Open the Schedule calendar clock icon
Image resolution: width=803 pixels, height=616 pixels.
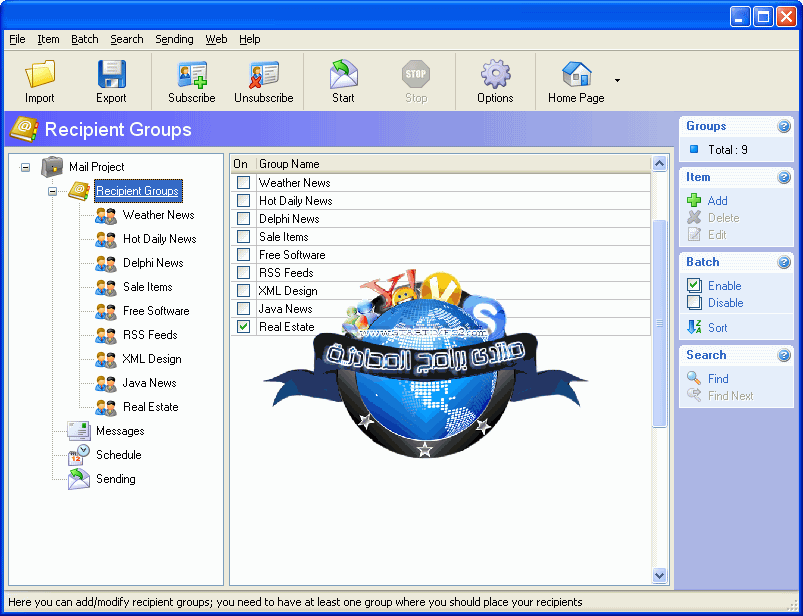pyautogui.click(x=79, y=455)
